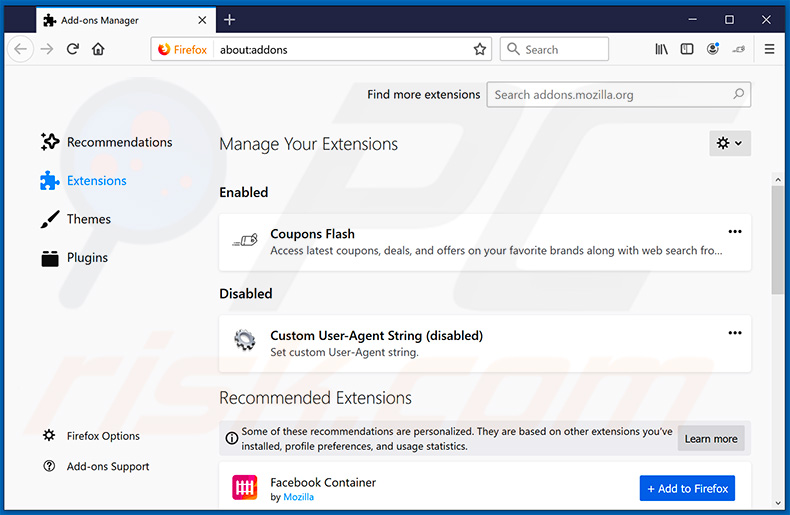
Task: Toggle the sidebar view icon
Action: click(x=687, y=49)
